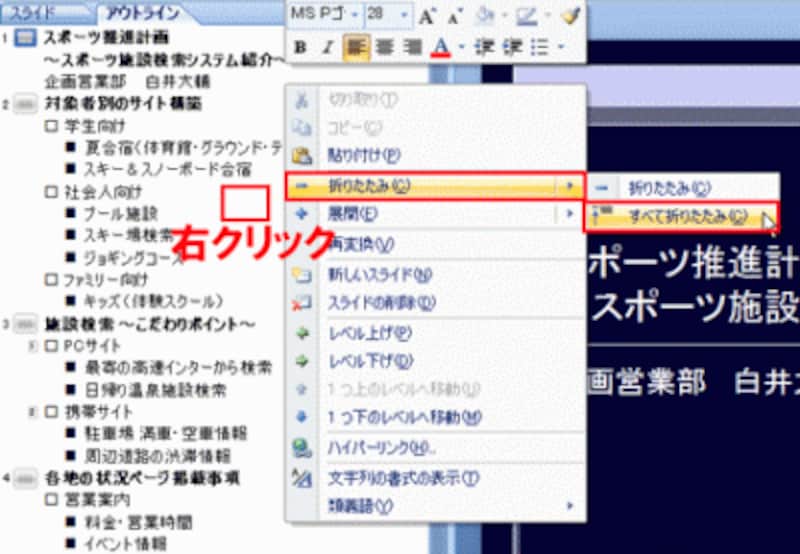Apply the red font color A icon
Image resolution: width=800 pixels, height=554 pixels.
pyautogui.click(x=441, y=47)
